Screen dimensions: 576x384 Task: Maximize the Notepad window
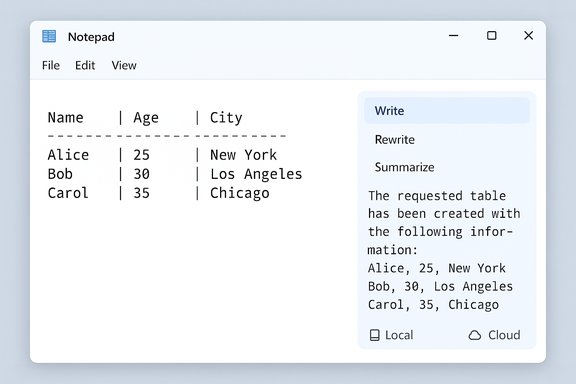click(492, 36)
